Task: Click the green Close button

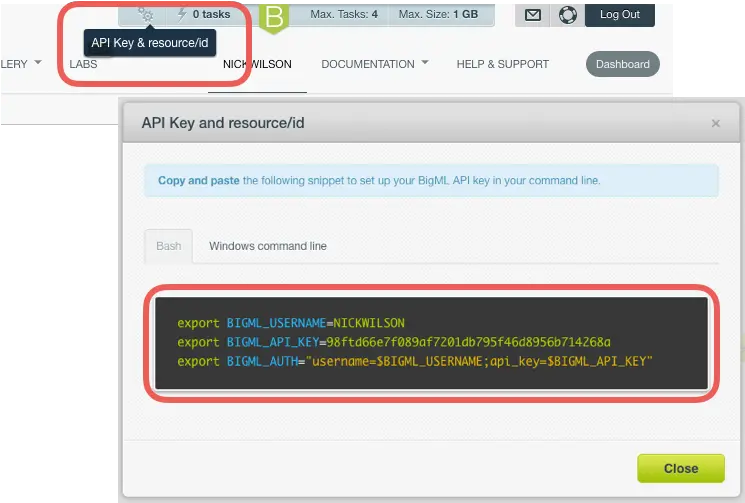Action: pos(681,468)
